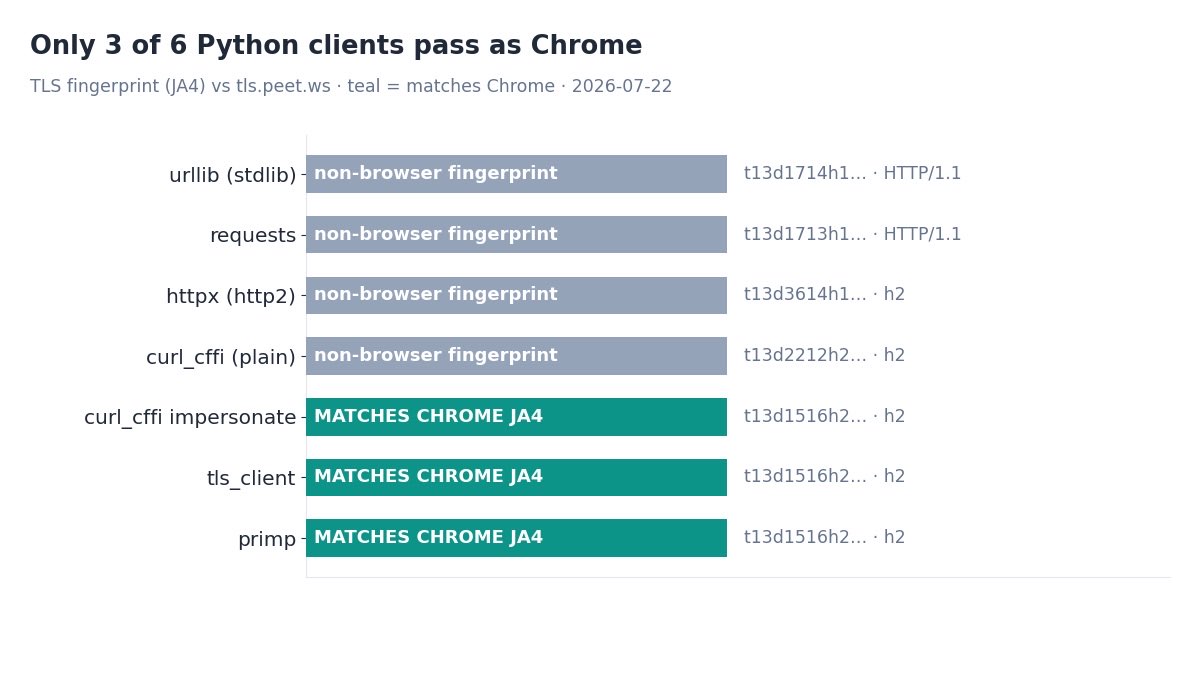This screenshot has width=1200, height=675.
Task: Click the teal bar for curl_cffi impersonate
Action: coord(516,417)
